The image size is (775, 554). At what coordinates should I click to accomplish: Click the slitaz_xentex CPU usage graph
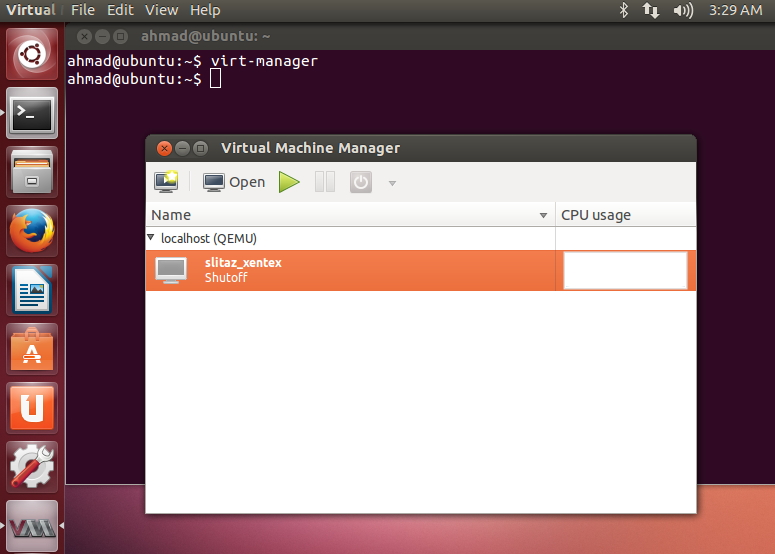click(625, 270)
